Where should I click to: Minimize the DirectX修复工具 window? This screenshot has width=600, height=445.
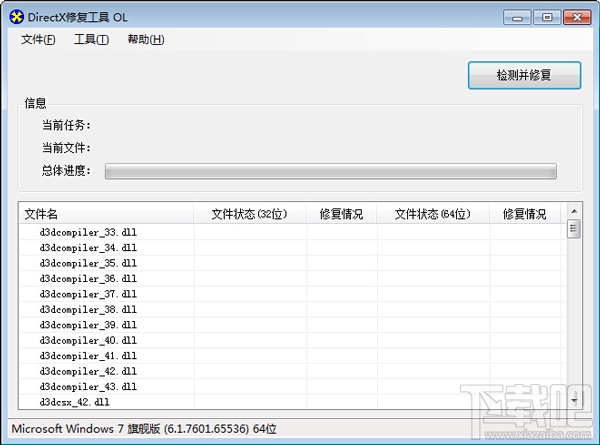tap(517, 18)
